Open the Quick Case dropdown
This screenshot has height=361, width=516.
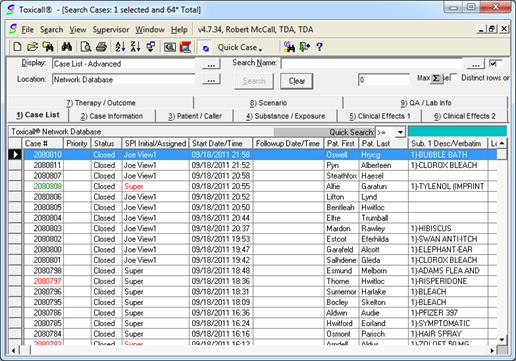coord(240,48)
